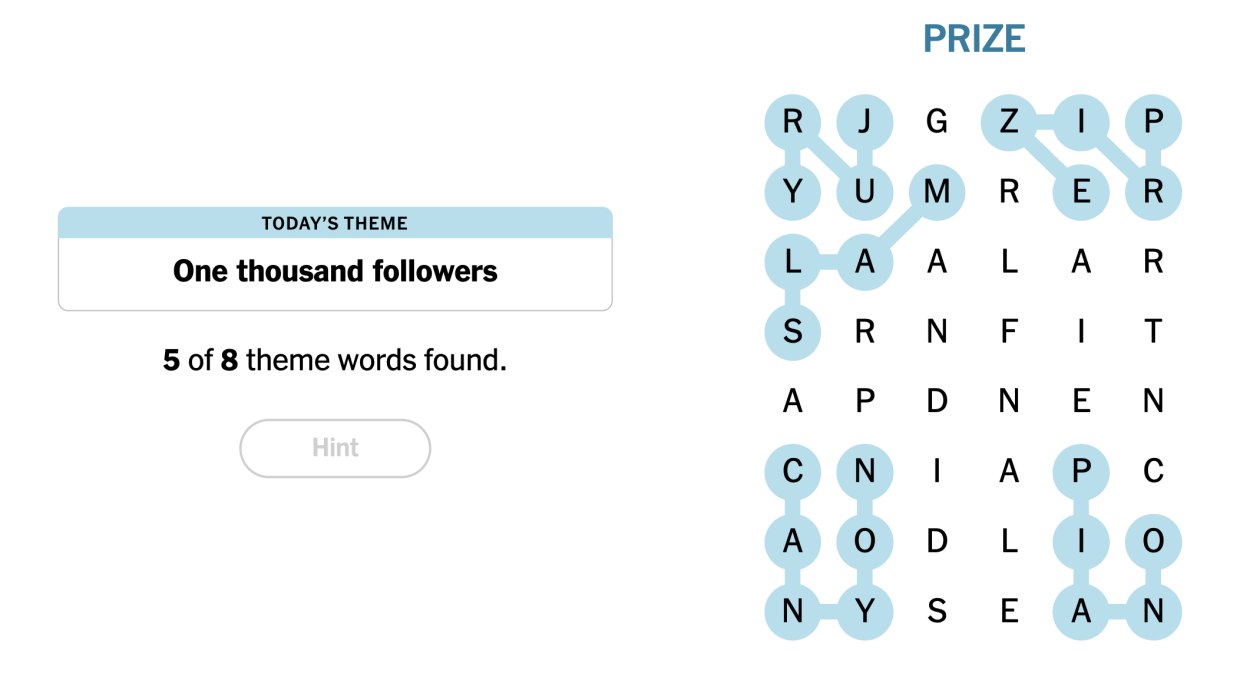Click the letter Z starting the word ZIP

(1010, 122)
